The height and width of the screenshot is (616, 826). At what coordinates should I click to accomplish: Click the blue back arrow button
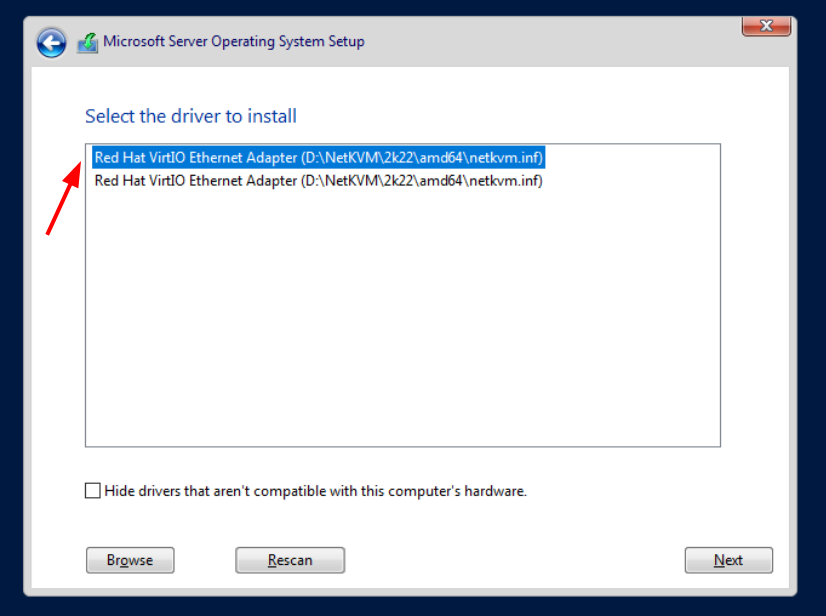tap(51, 42)
